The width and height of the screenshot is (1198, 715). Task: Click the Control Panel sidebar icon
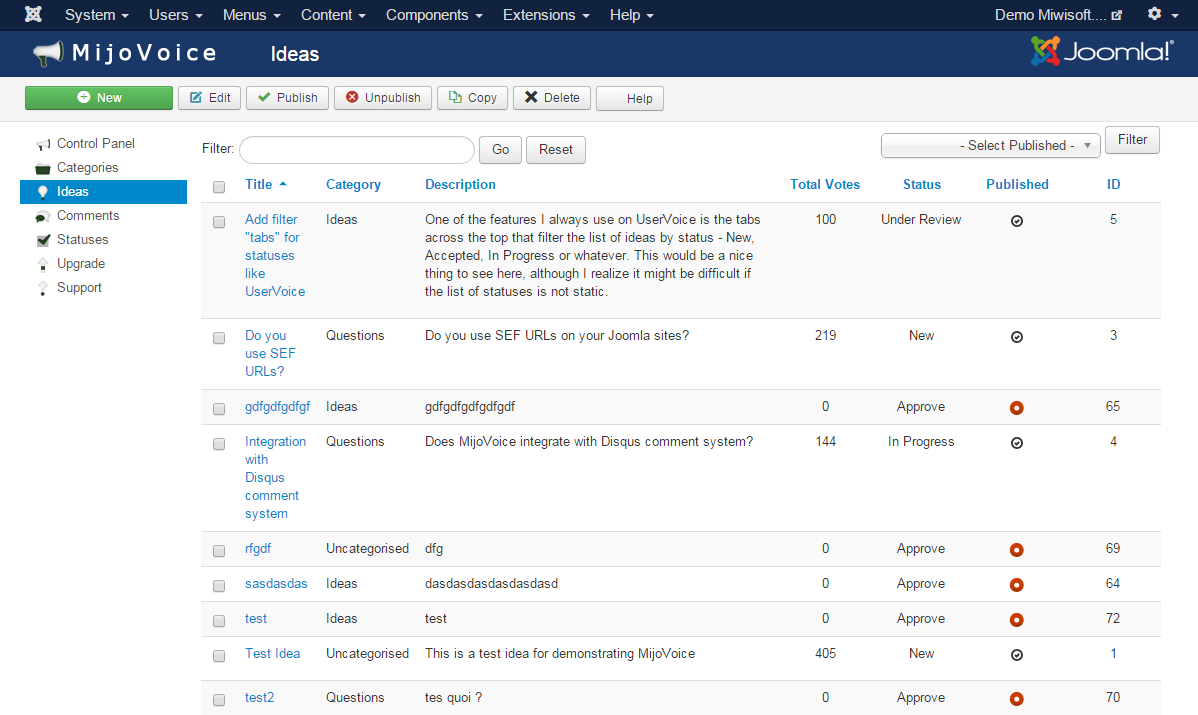pos(43,144)
